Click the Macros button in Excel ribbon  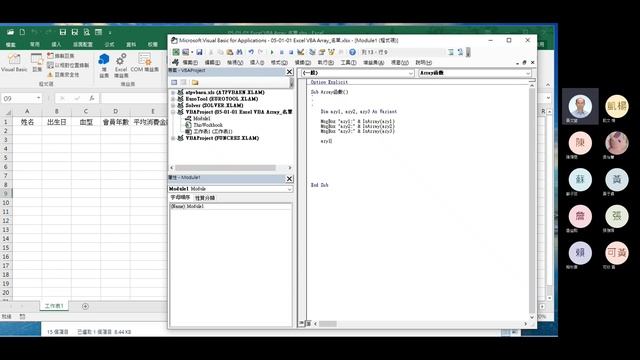37,62
